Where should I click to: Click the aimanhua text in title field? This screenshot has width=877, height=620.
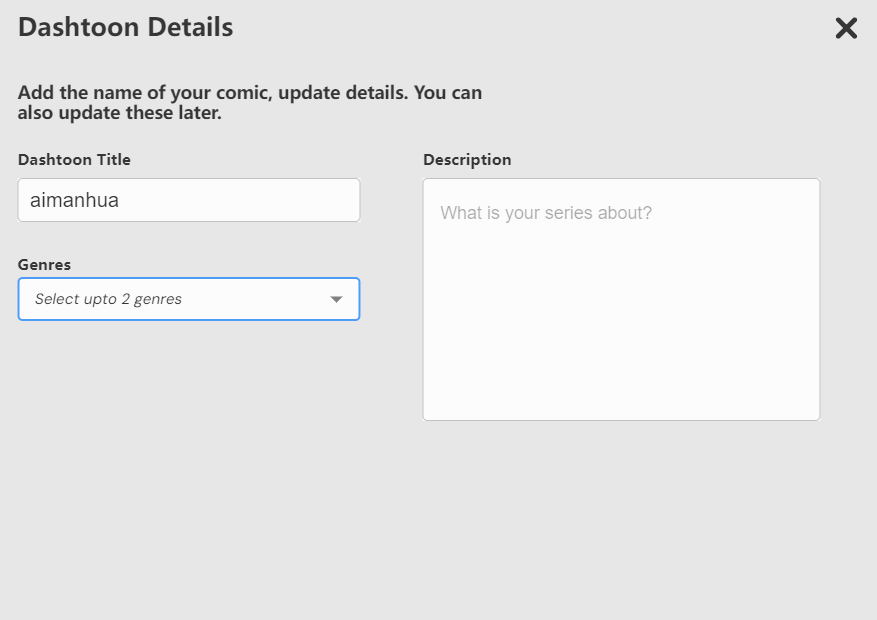coord(74,200)
